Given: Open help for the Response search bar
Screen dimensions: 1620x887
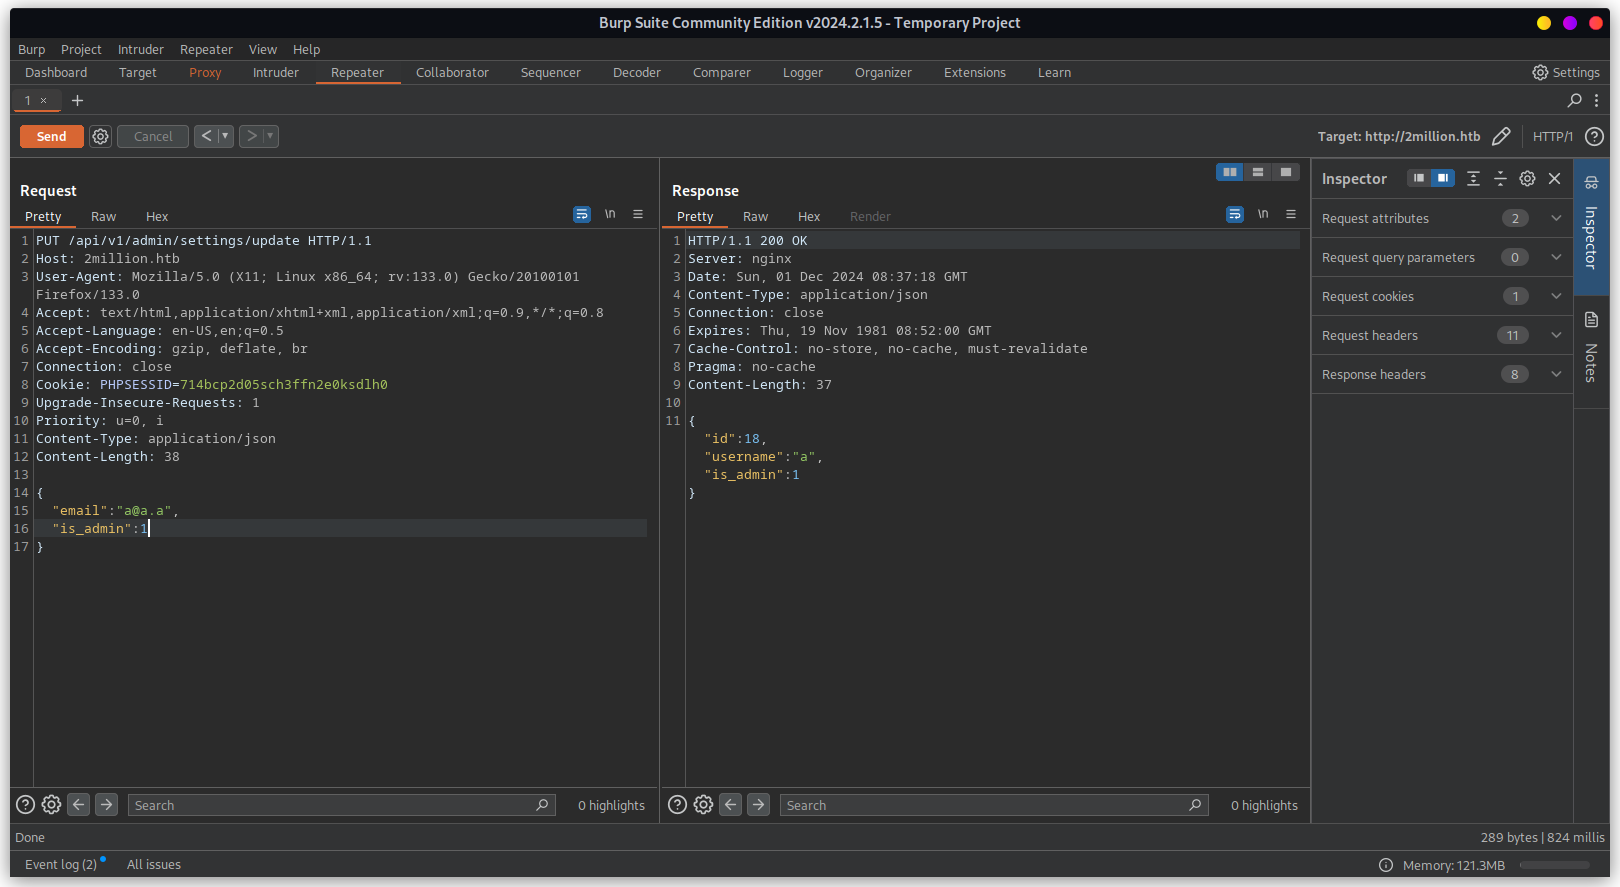Looking at the screenshot, I should (678, 805).
